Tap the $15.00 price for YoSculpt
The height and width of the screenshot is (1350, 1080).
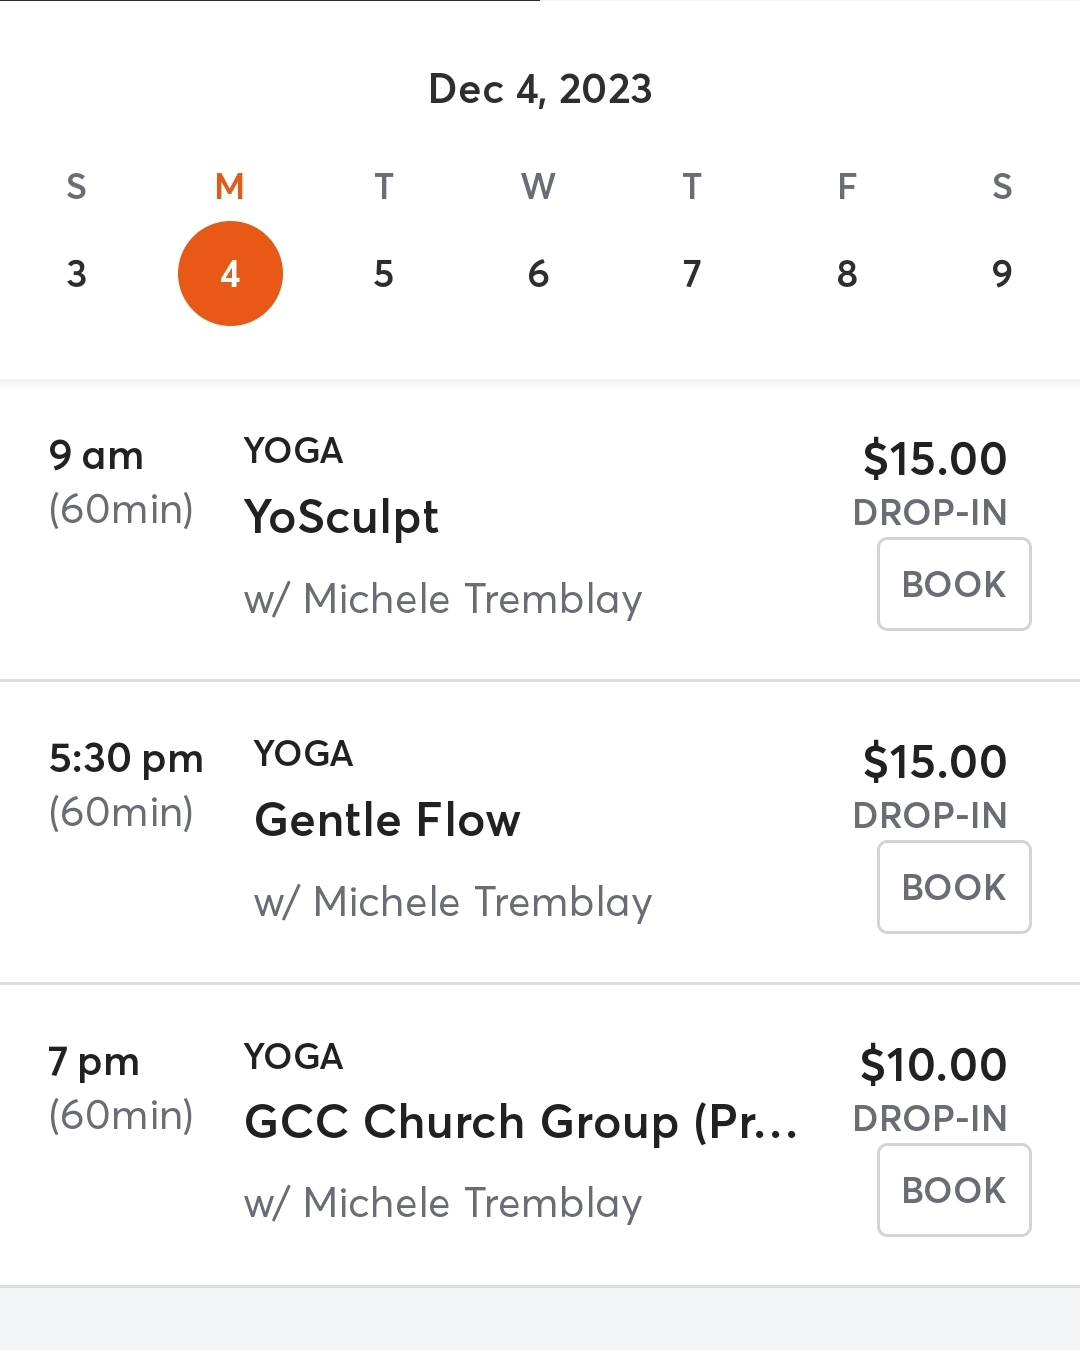tap(934, 459)
